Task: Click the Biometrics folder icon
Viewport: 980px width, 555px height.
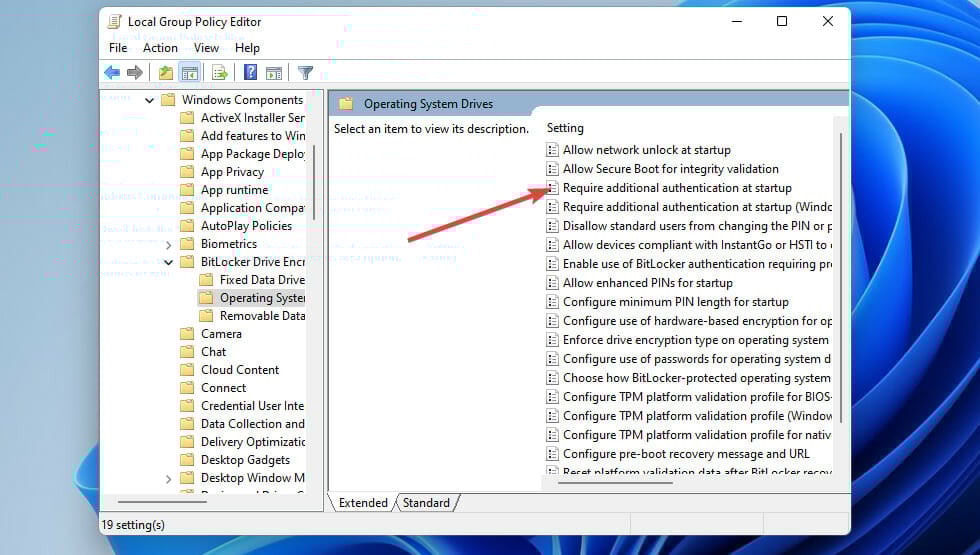Action: (187, 244)
